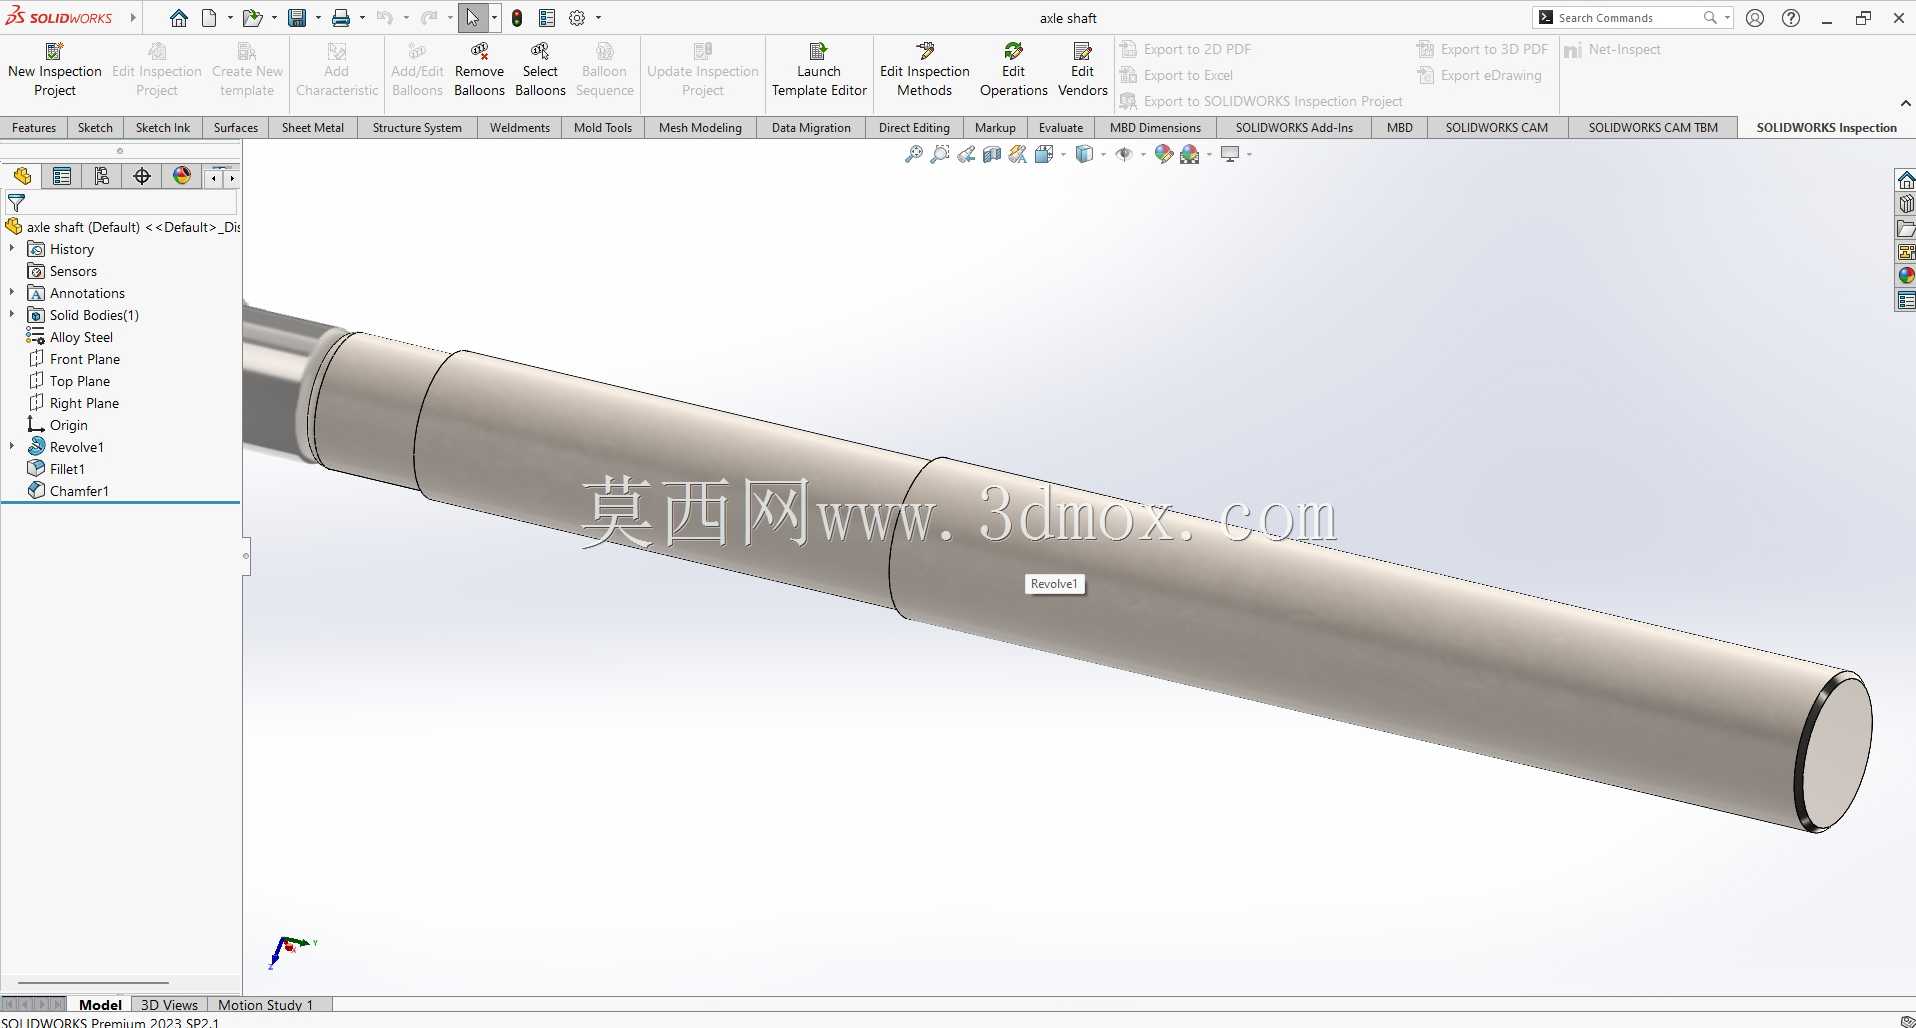Click the Home icon in the title bar

pyautogui.click(x=178, y=18)
